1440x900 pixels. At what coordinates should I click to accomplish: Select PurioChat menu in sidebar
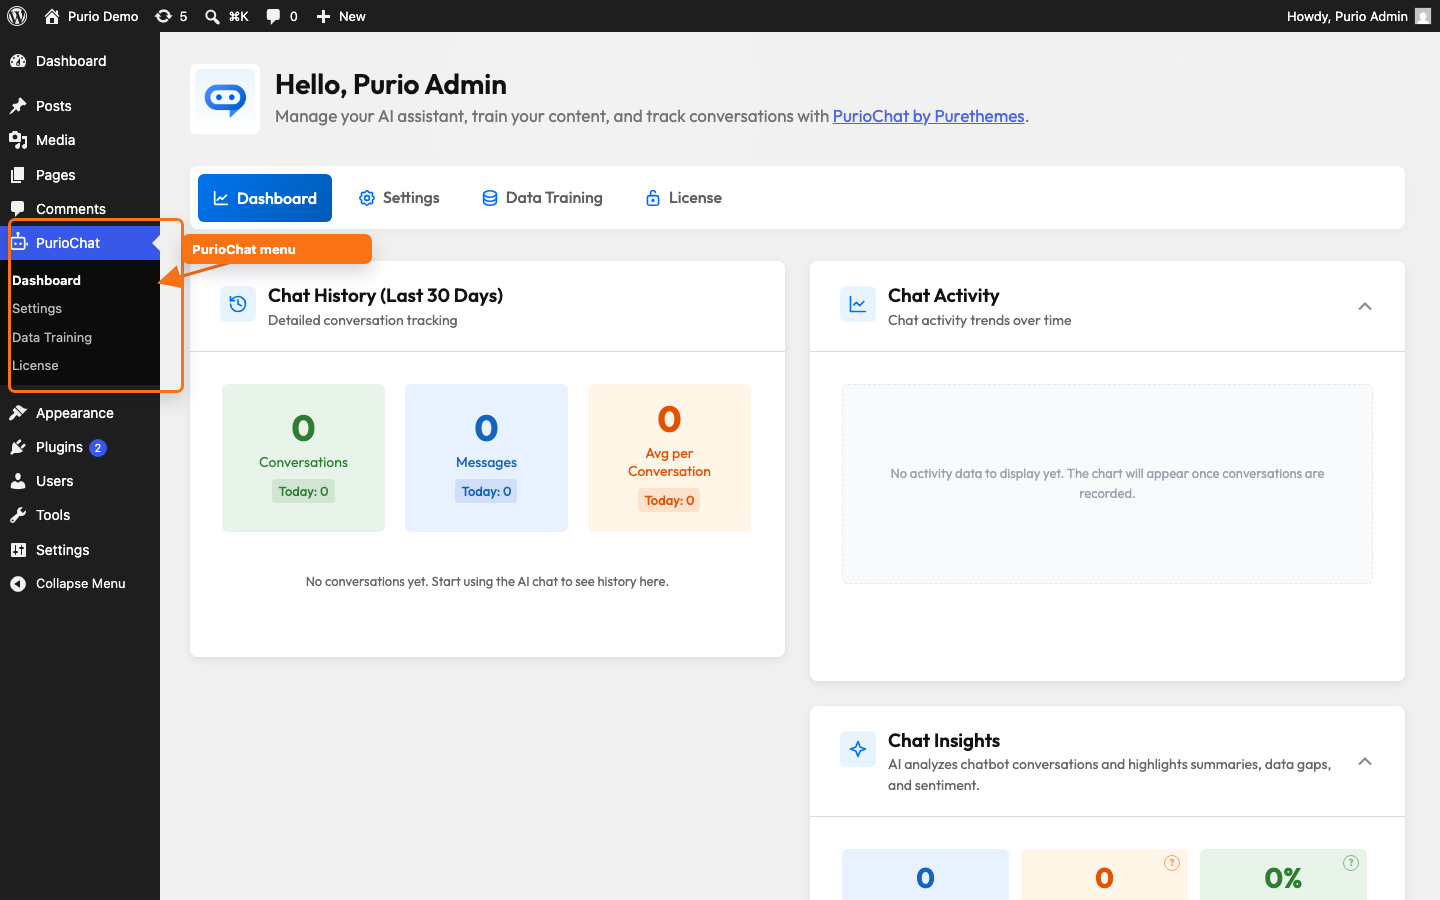[80, 243]
